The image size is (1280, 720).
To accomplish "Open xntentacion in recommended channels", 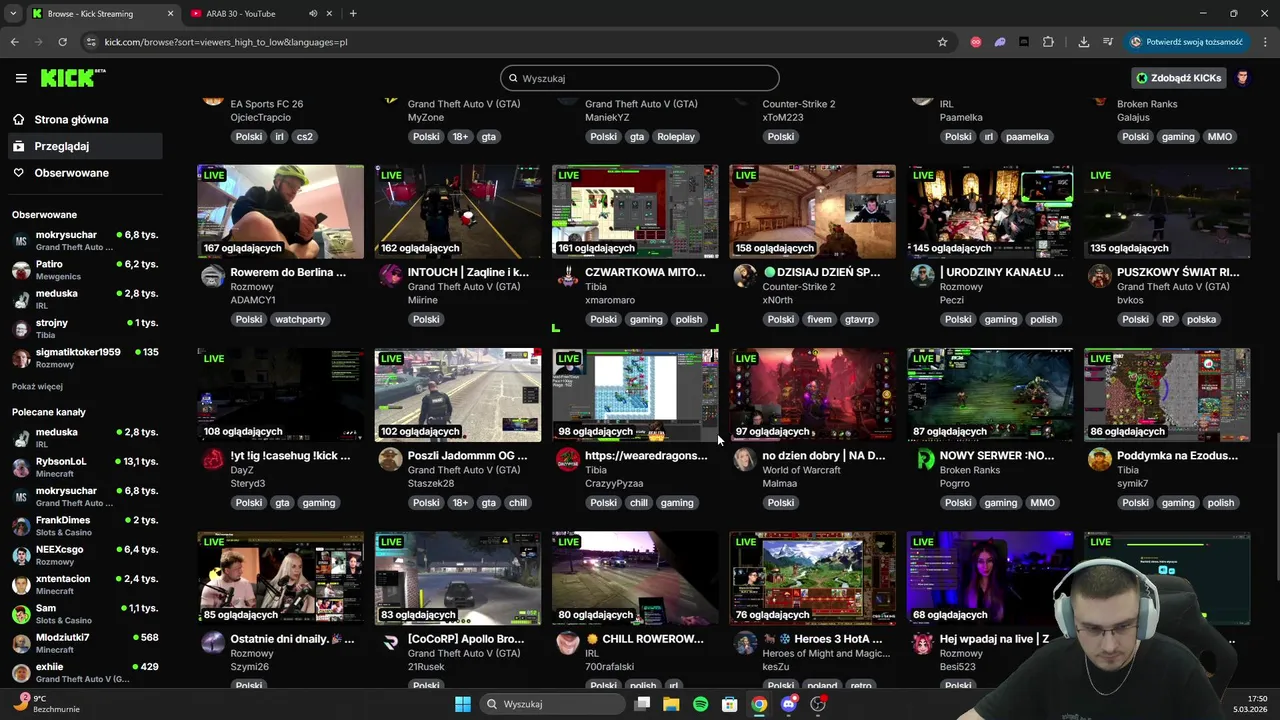I will tap(85, 584).
